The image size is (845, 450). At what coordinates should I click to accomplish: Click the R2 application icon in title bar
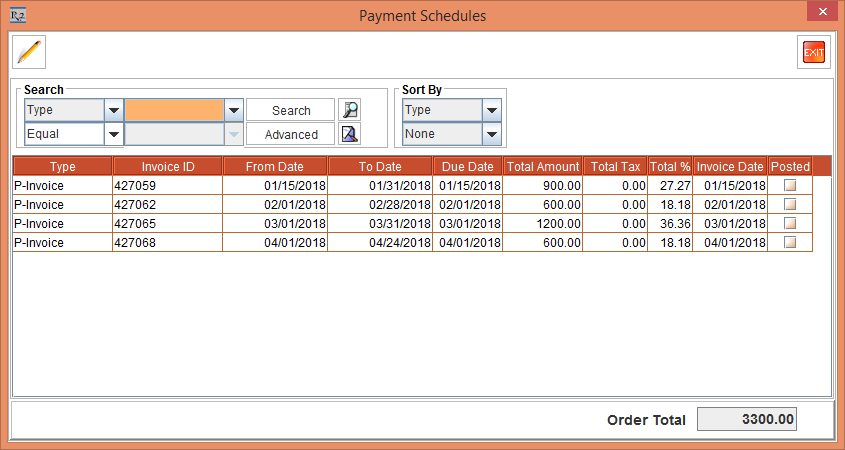(x=17, y=15)
